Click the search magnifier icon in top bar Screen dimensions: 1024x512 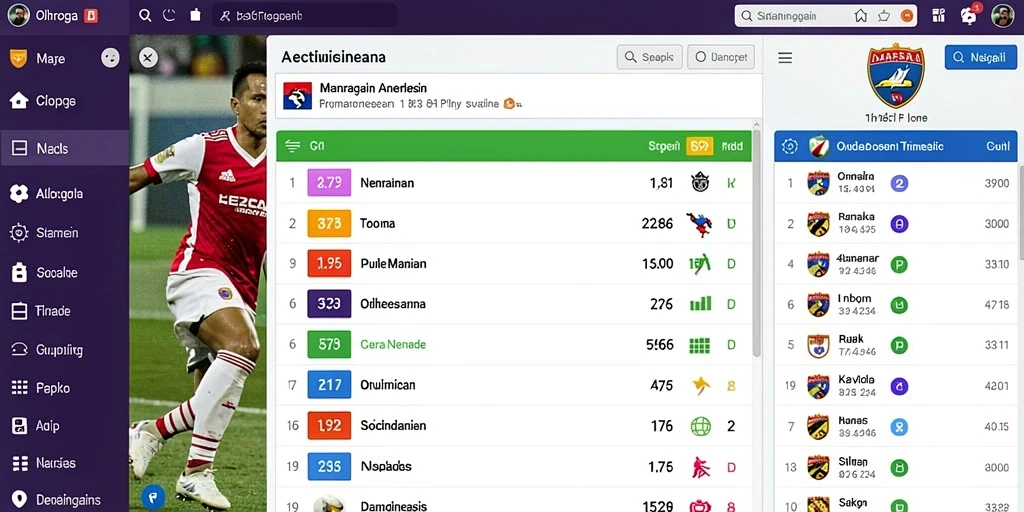click(146, 15)
